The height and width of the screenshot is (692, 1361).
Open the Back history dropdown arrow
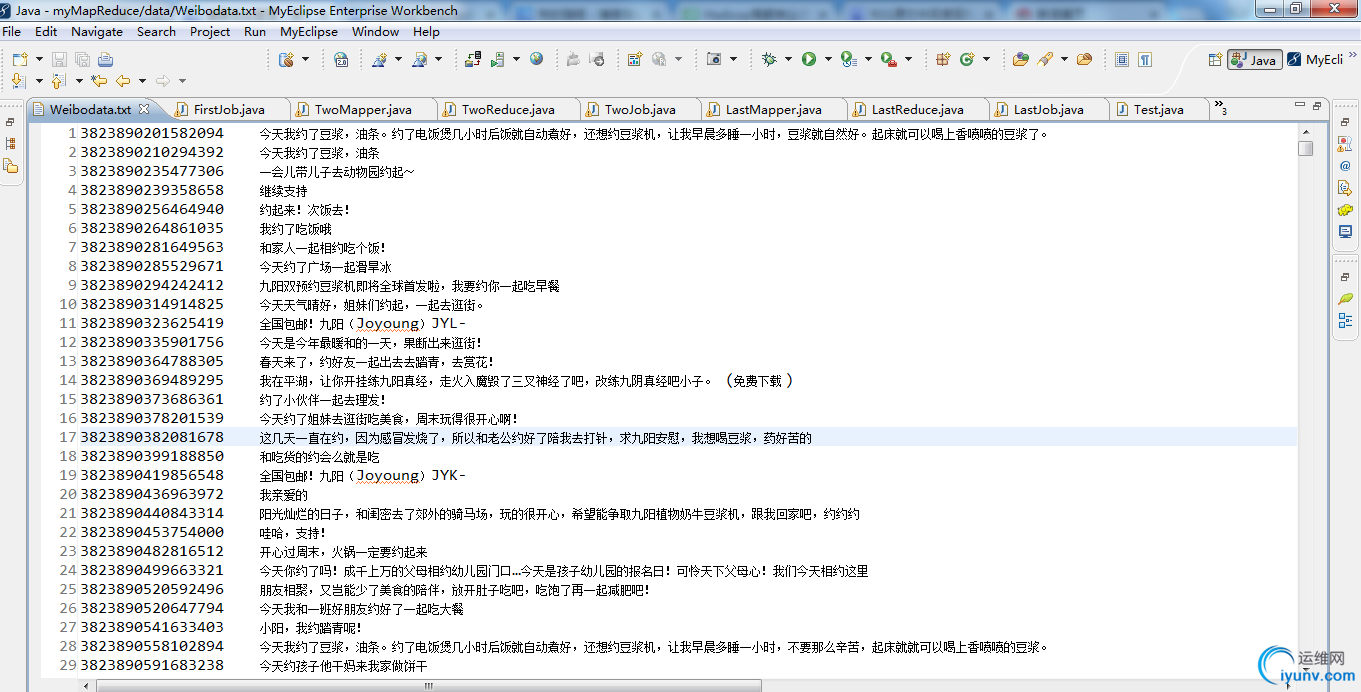142,81
